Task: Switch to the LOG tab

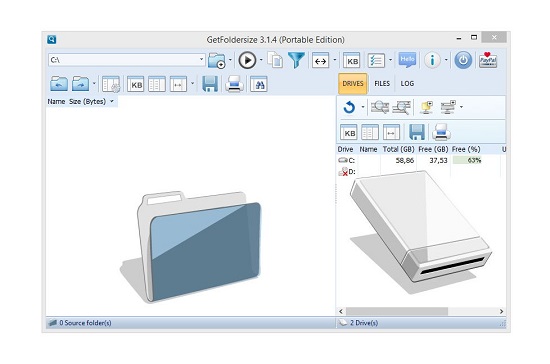Action: [x=407, y=83]
